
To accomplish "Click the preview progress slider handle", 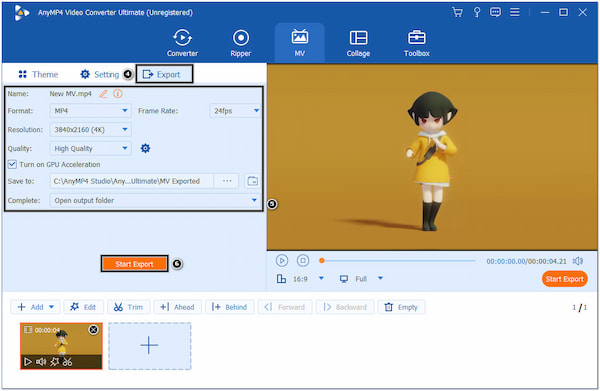I will (322, 261).
